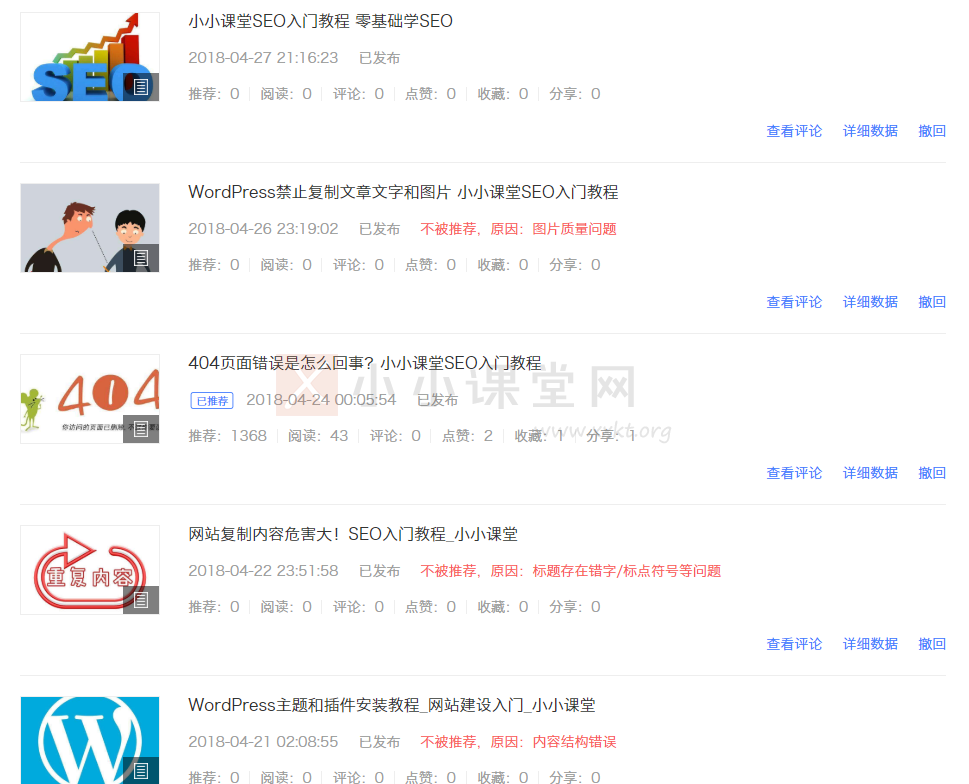The height and width of the screenshot is (784, 969).
Task: Click 查看评论 for the 404页面错误 article
Action: tap(794, 473)
